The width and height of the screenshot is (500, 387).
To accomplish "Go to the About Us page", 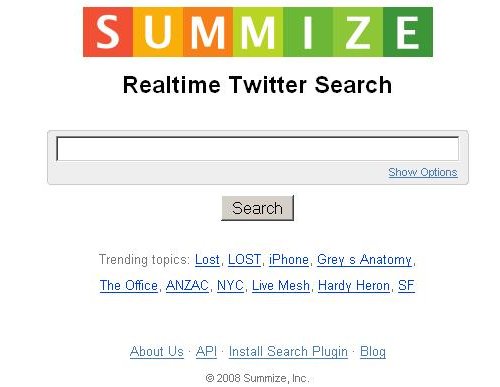I will click(157, 352).
